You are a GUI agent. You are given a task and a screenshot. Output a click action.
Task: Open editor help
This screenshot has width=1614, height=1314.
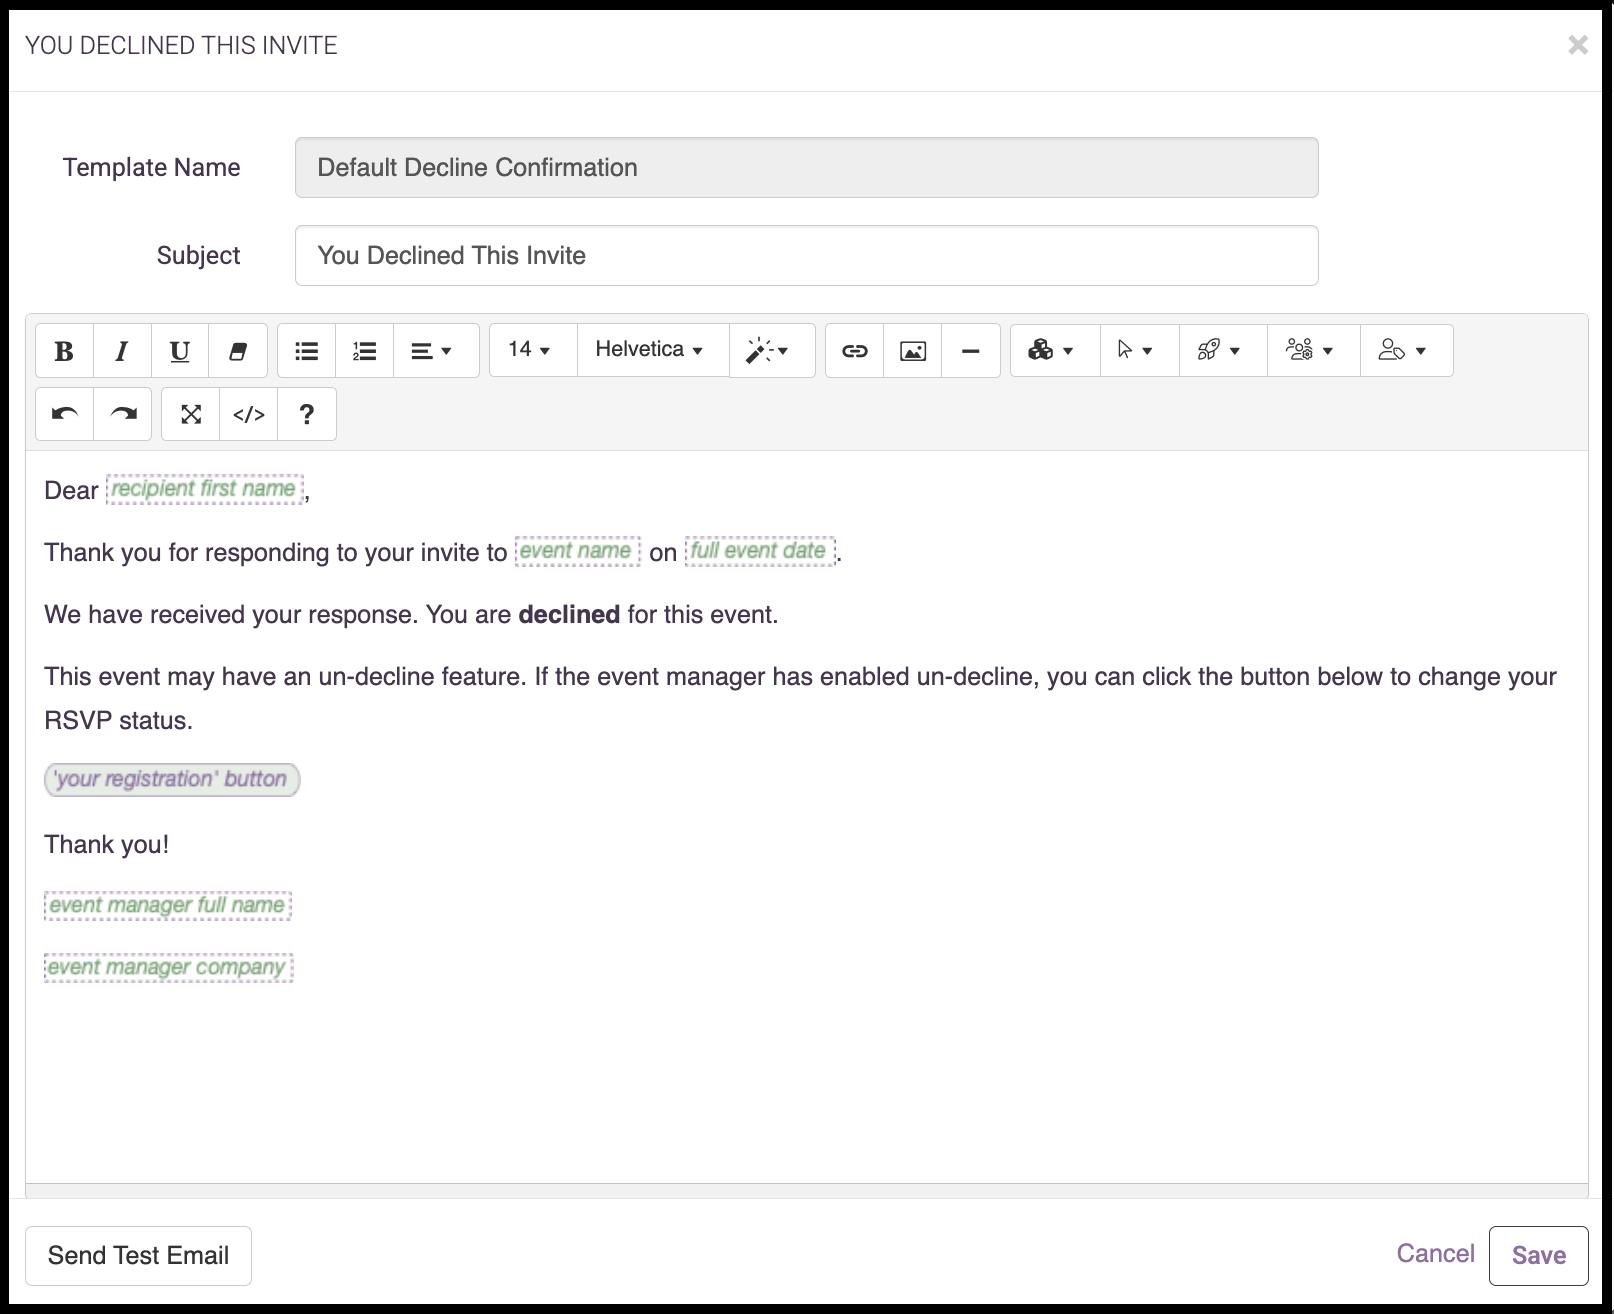click(x=307, y=414)
